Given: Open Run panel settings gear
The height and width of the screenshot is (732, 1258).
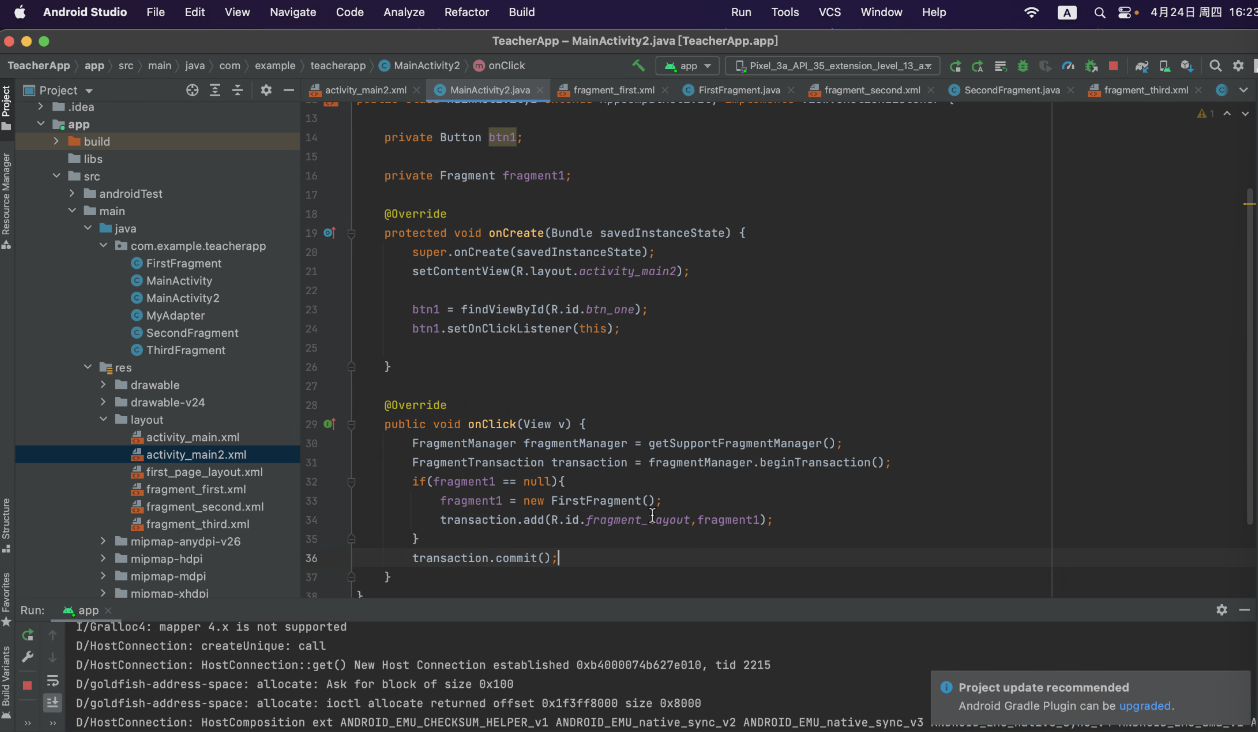Looking at the screenshot, I should [x=1221, y=610].
